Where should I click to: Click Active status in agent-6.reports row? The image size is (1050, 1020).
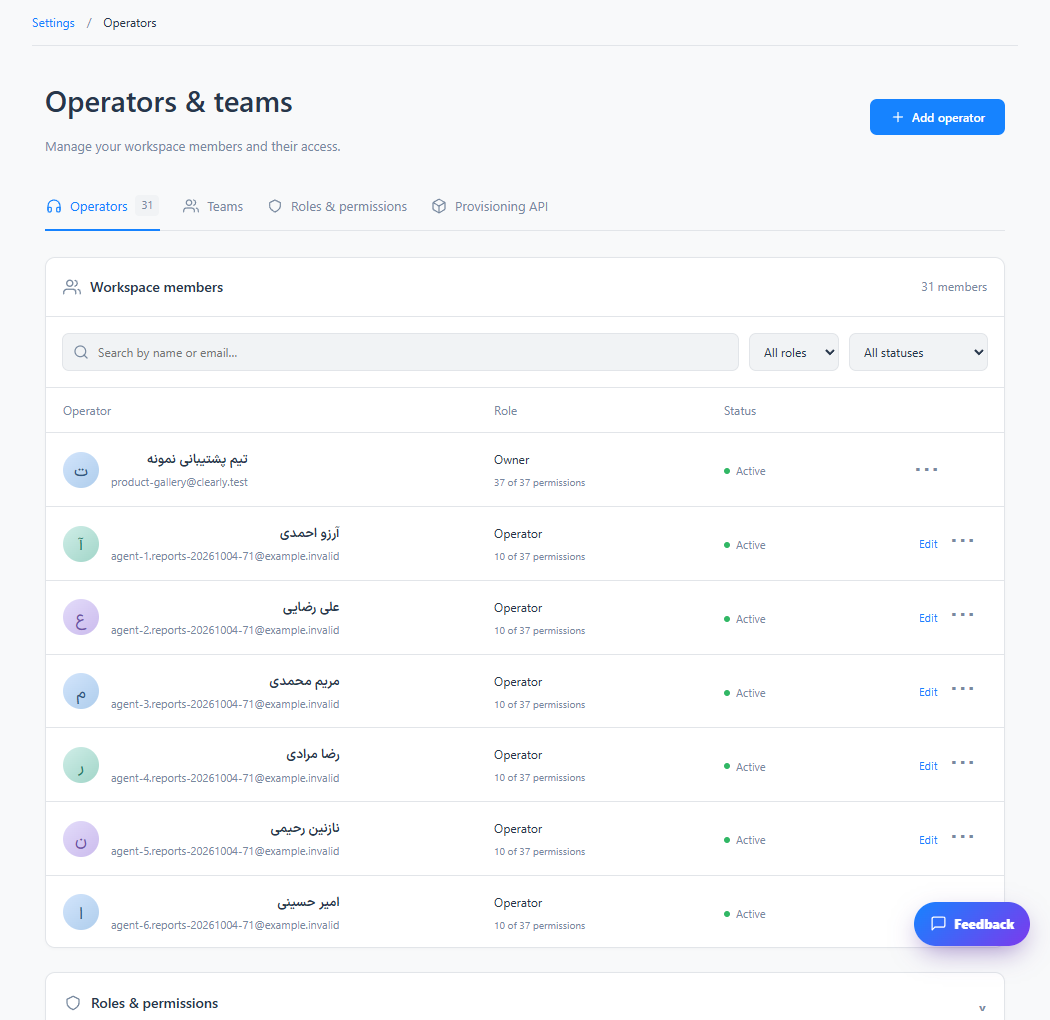click(x=745, y=914)
